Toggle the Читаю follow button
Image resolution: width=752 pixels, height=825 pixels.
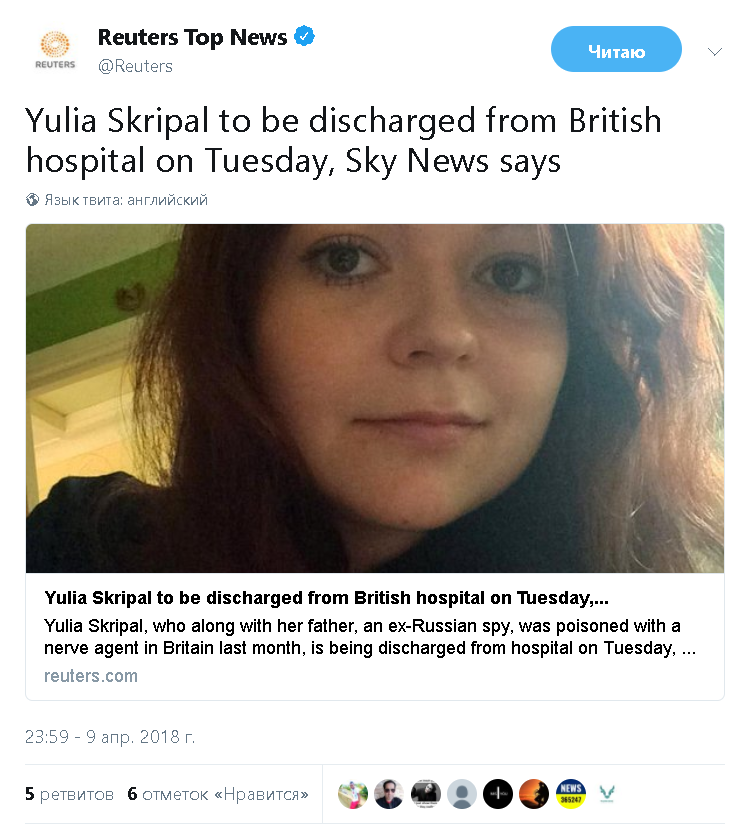(616, 49)
